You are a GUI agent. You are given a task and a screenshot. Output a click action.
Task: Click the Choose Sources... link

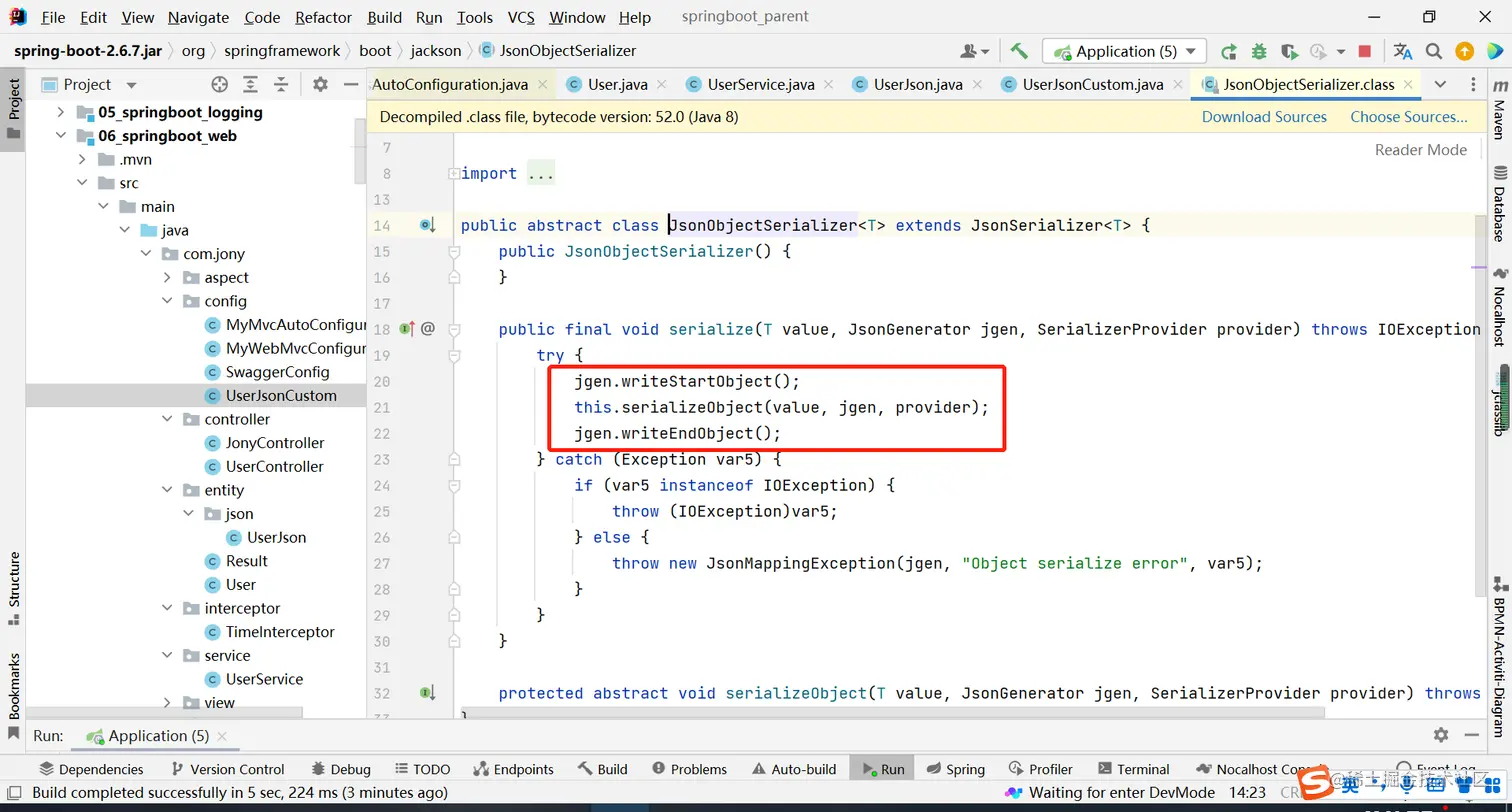[1409, 117]
